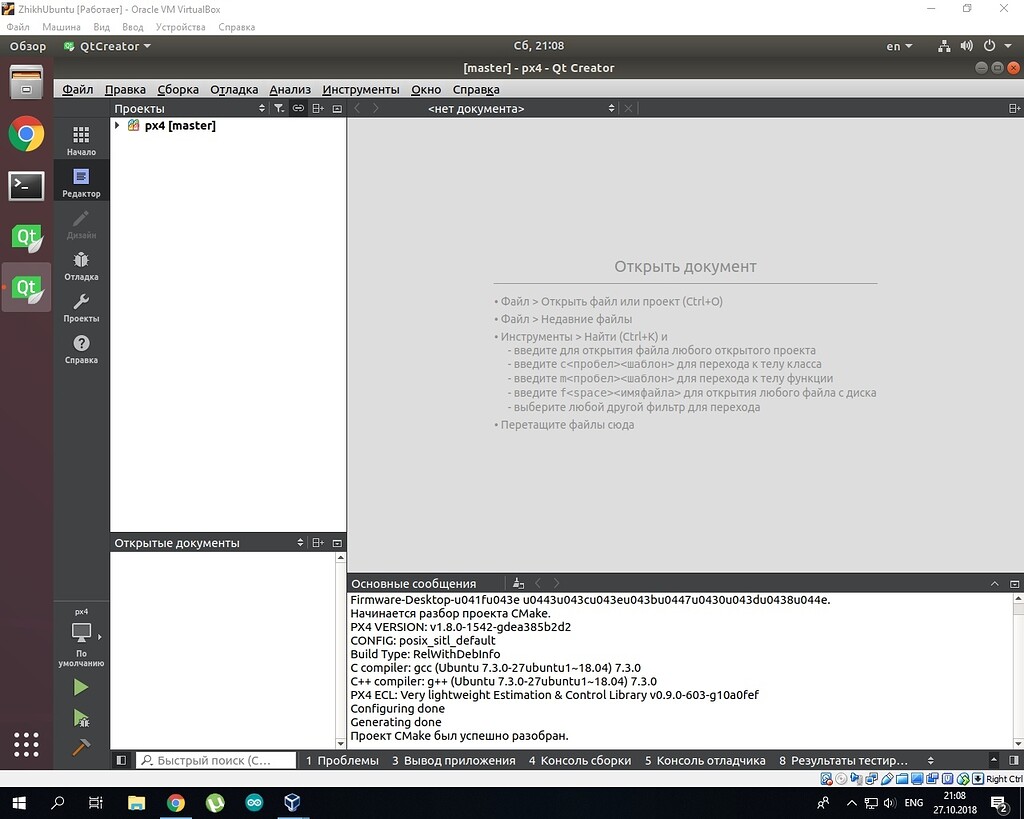
Task: Open the Сборка menu
Action: (x=178, y=89)
